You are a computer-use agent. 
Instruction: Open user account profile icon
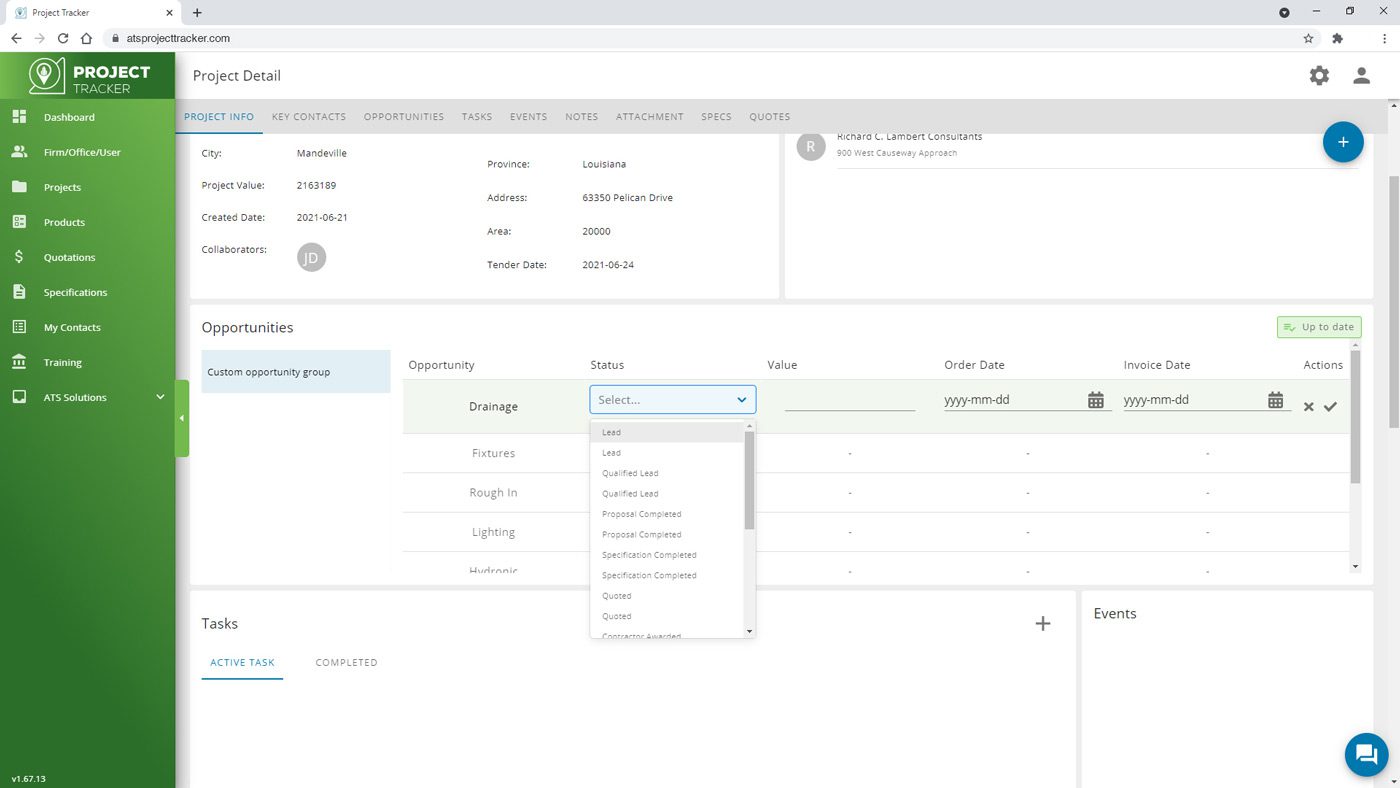pos(1361,75)
